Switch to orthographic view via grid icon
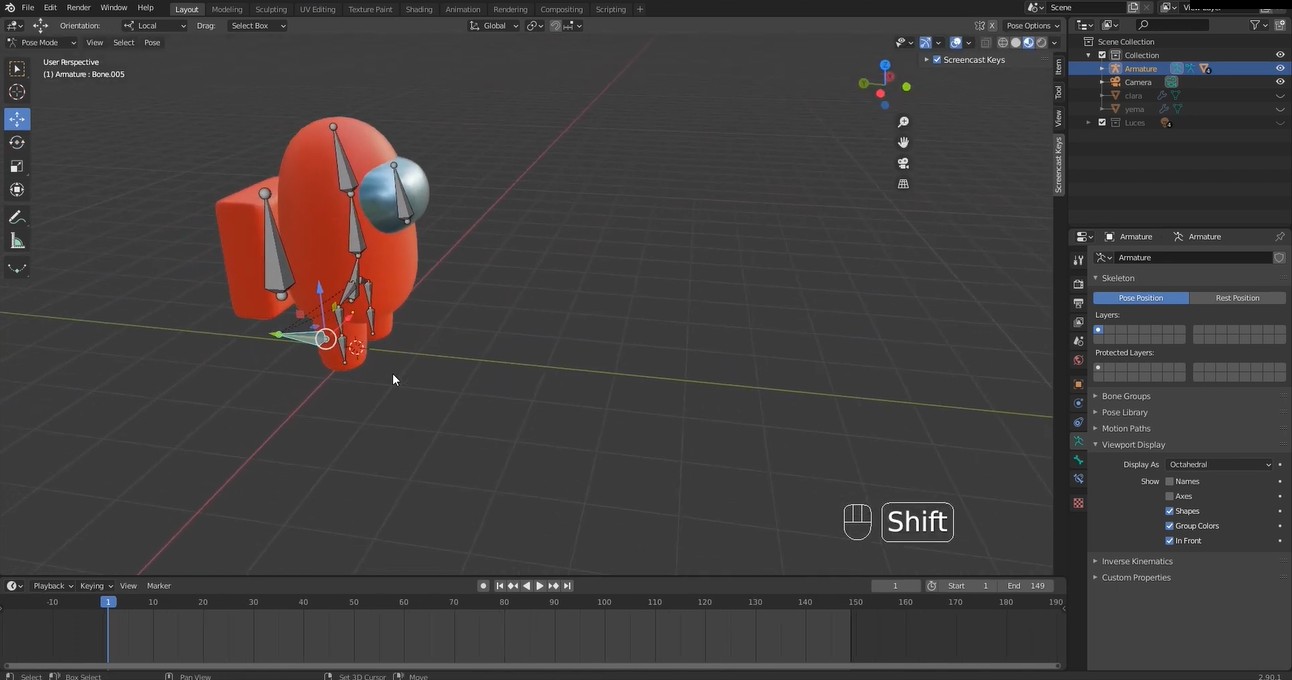This screenshot has height=680, width=1292. (903, 184)
